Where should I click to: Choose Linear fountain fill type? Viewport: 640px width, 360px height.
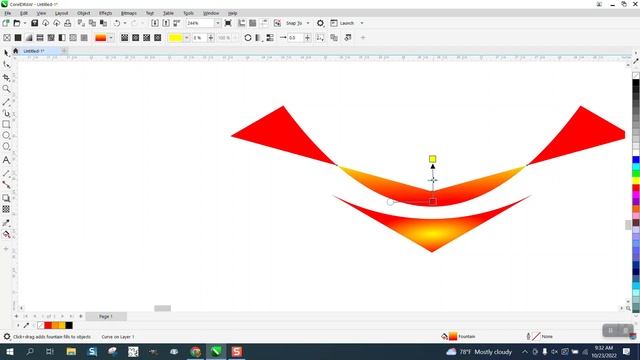tap(124, 38)
